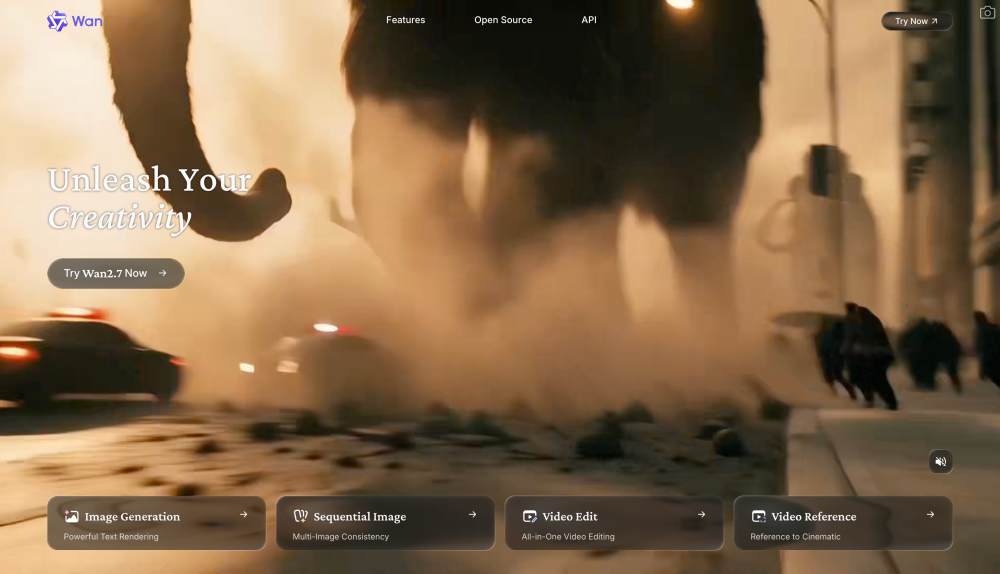
Task: Open the API menu item
Action: coord(589,20)
